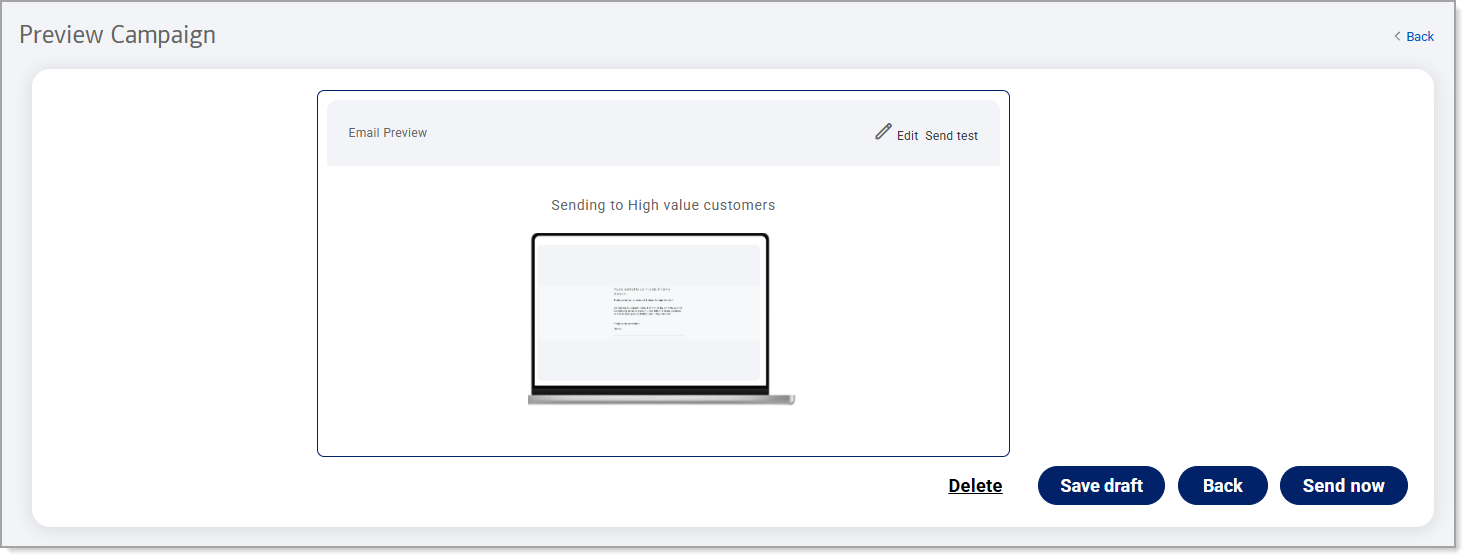
Task: Click the pencil icon beside Edit
Action: pyautogui.click(x=883, y=132)
